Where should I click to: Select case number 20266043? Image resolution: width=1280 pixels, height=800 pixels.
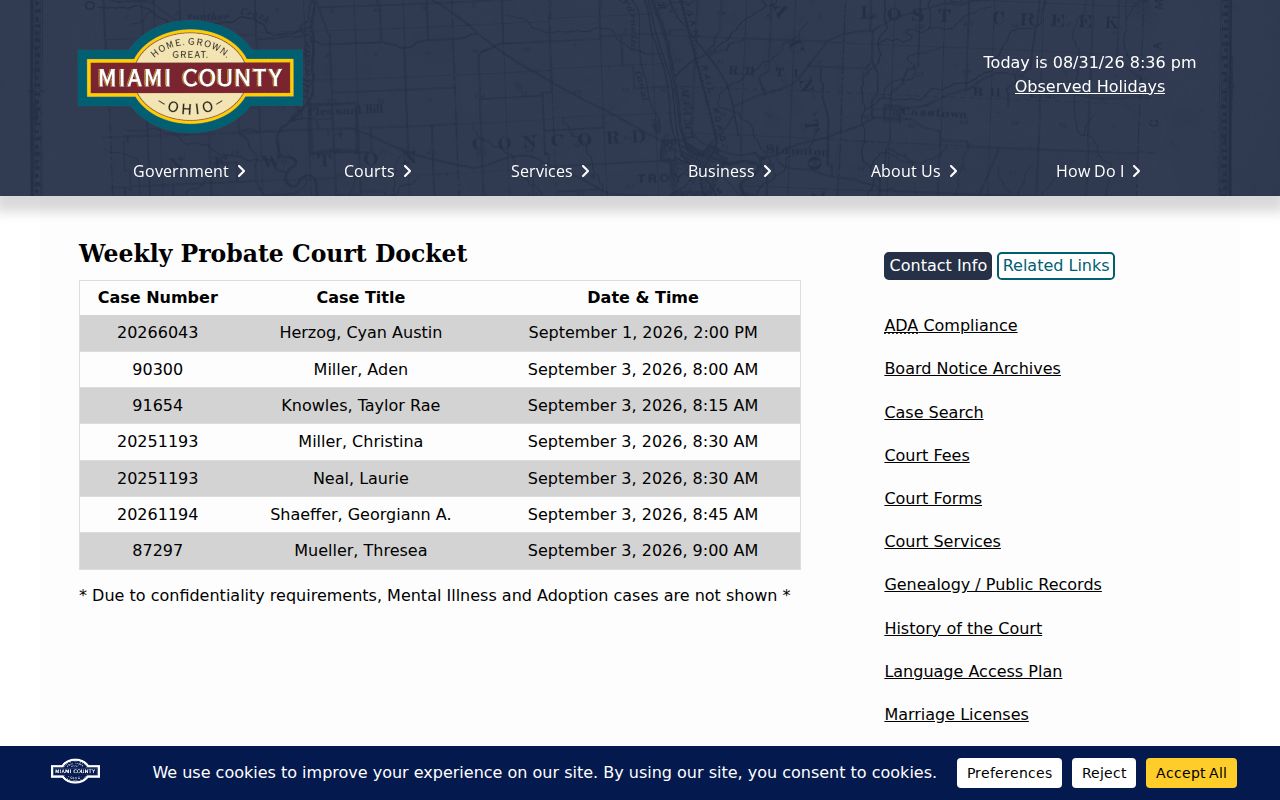click(x=158, y=332)
